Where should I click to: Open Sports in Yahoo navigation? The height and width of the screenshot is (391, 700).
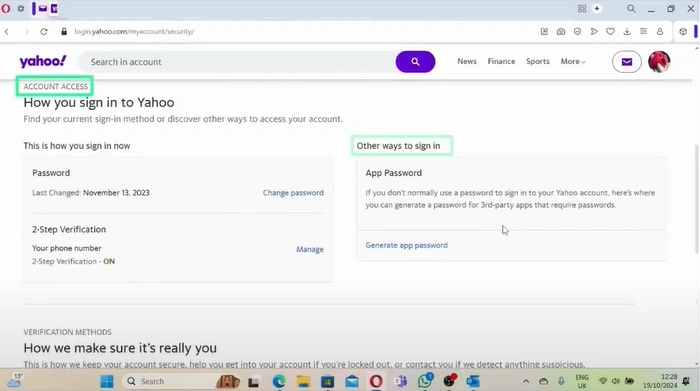[538, 62]
